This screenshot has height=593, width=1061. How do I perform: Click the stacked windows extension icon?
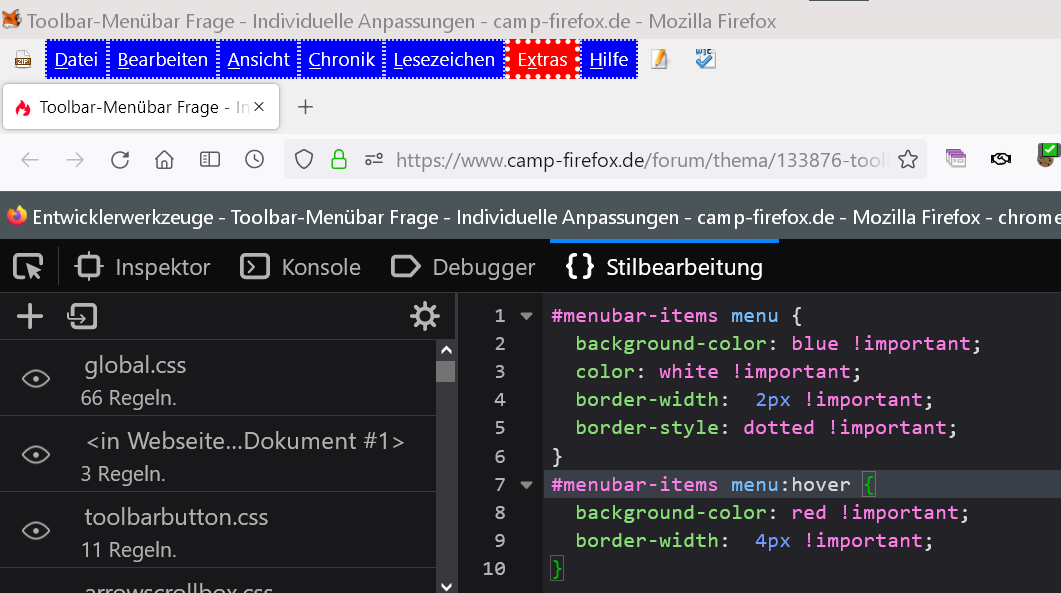click(956, 159)
